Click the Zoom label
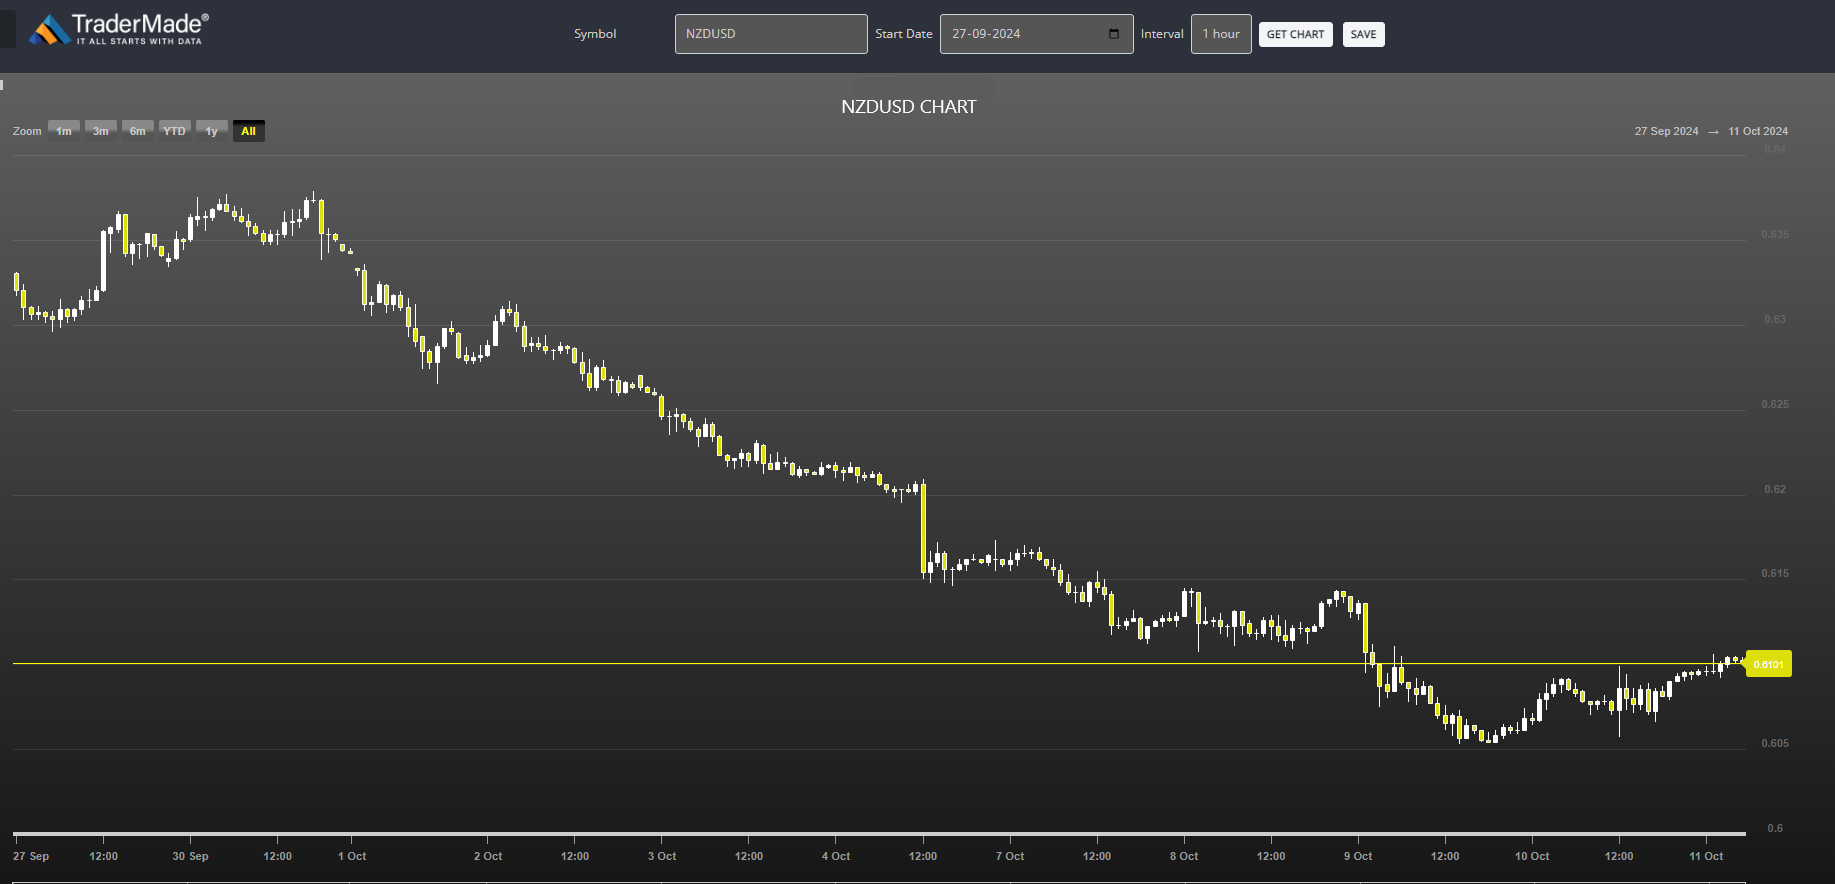This screenshot has height=884, width=1835. [x=27, y=131]
